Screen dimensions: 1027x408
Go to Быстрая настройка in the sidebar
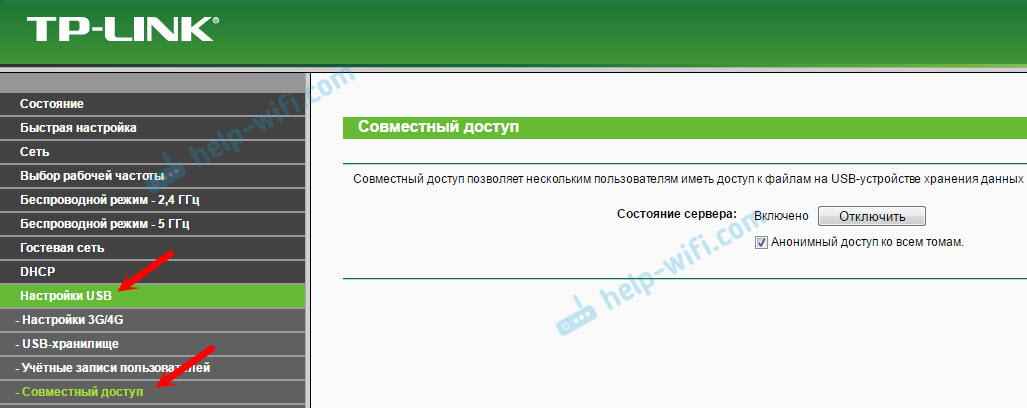pos(78,128)
